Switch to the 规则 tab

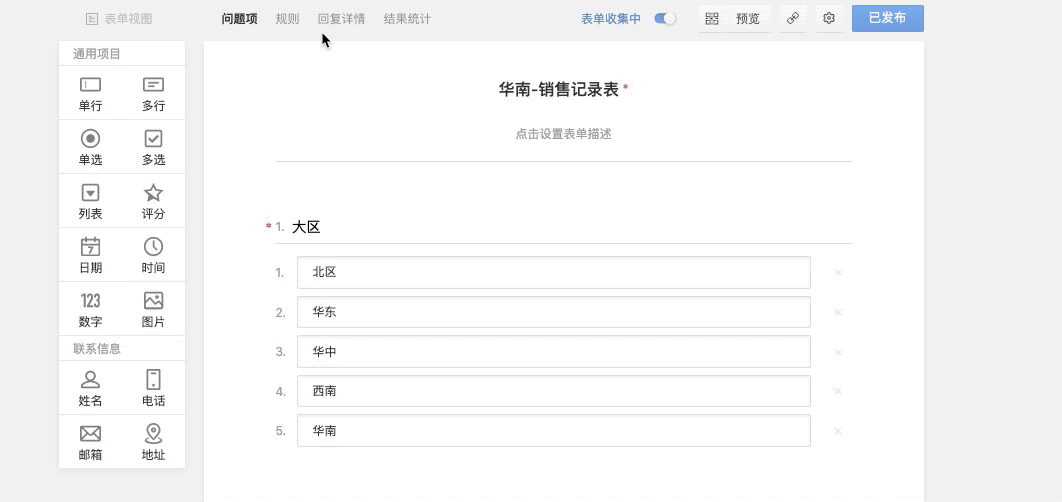tap(287, 19)
